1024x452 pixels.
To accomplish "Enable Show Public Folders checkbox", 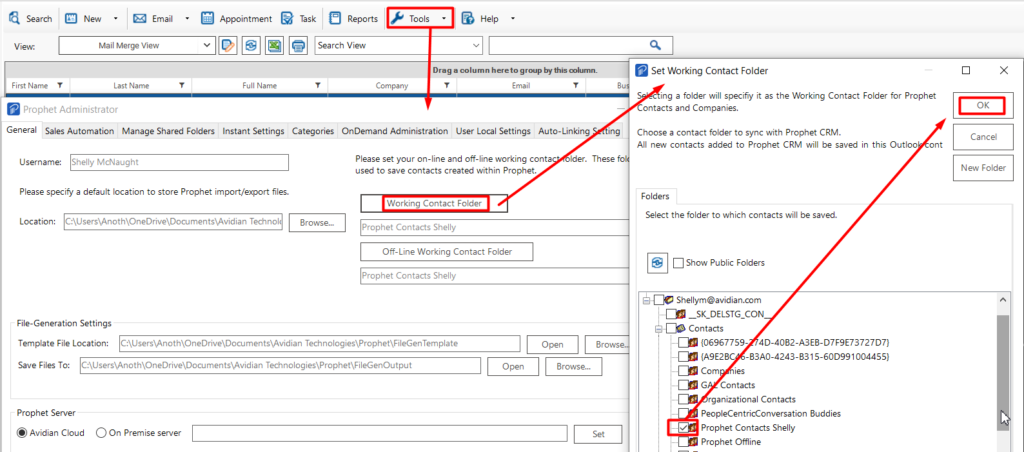I will pos(679,263).
